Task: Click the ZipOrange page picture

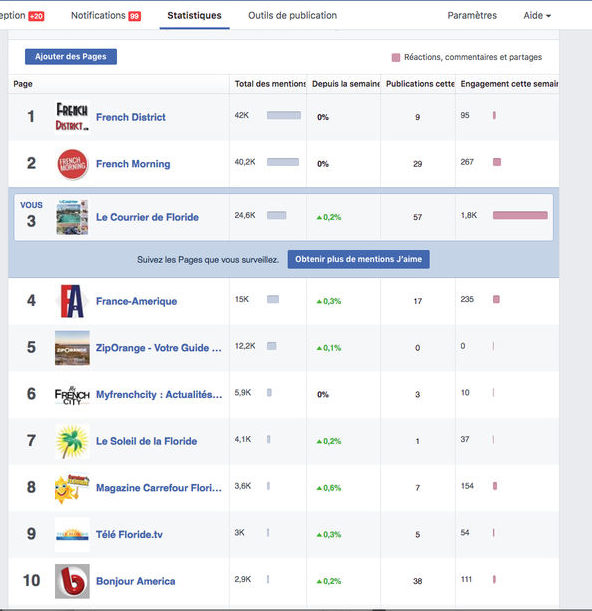Action: pyautogui.click(x=72, y=348)
